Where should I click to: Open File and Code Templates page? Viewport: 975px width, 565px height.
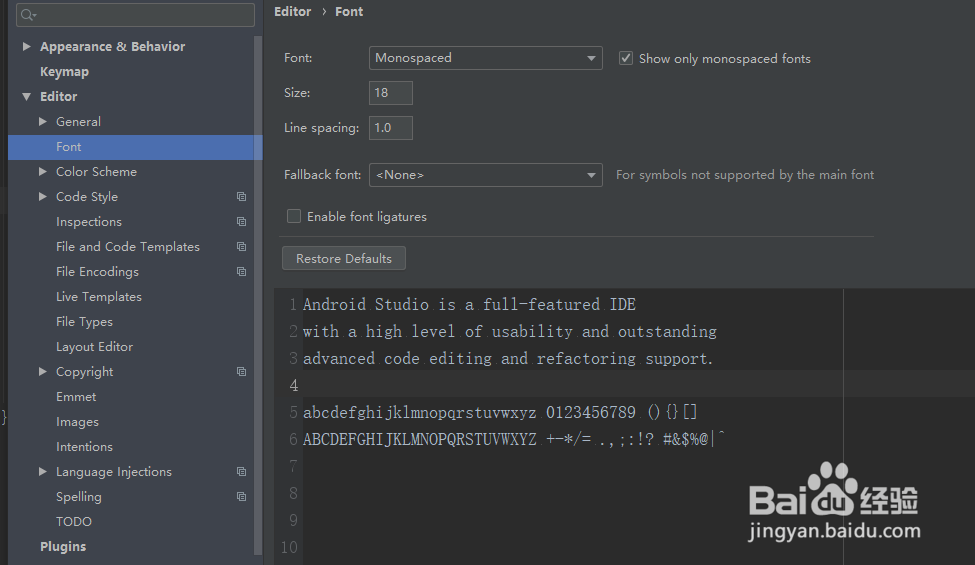coord(127,247)
